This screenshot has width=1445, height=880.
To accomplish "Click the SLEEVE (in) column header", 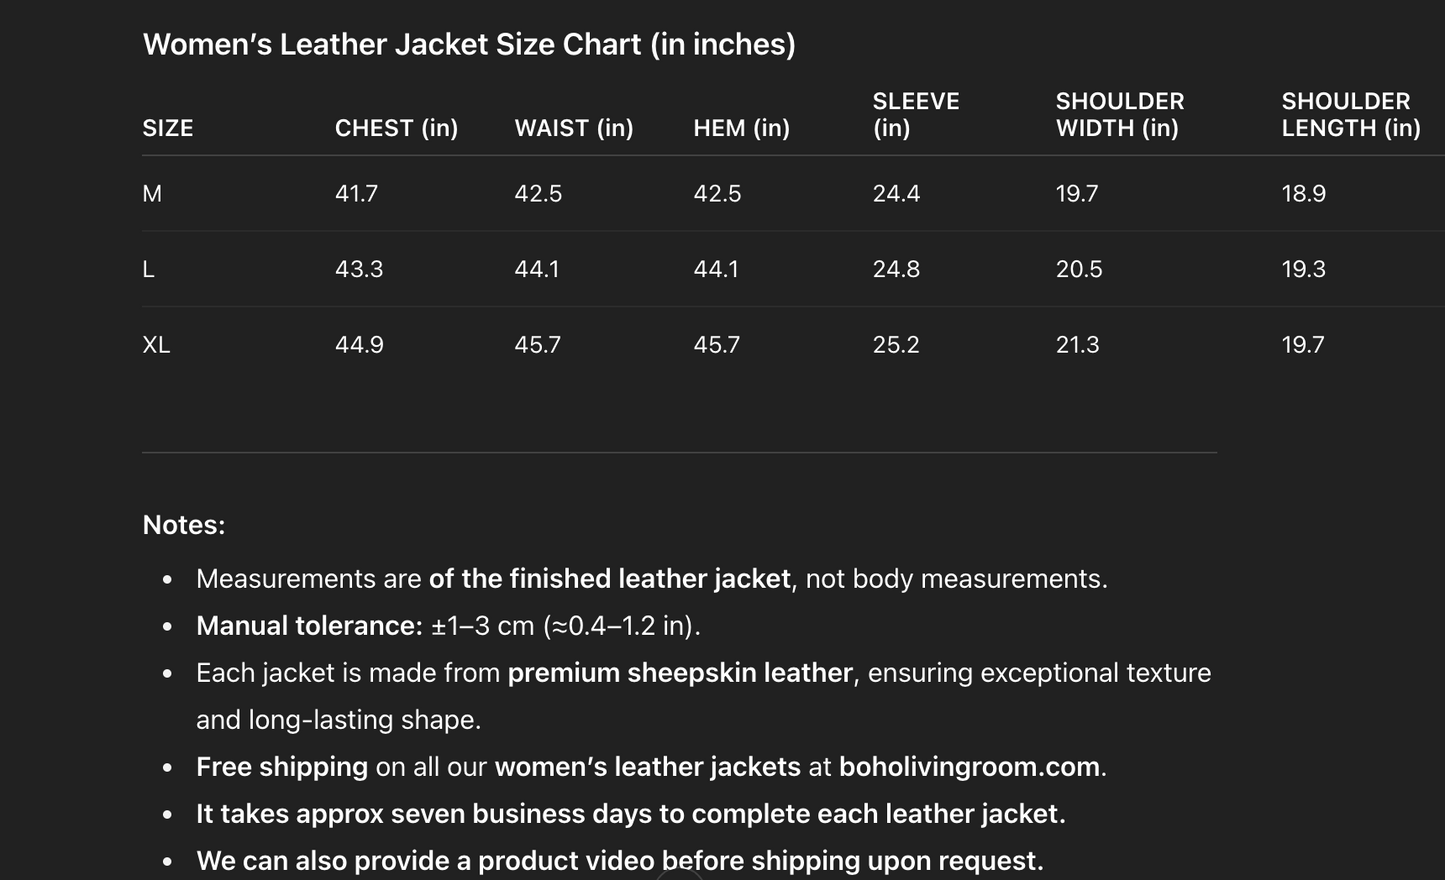I will tap(915, 114).
